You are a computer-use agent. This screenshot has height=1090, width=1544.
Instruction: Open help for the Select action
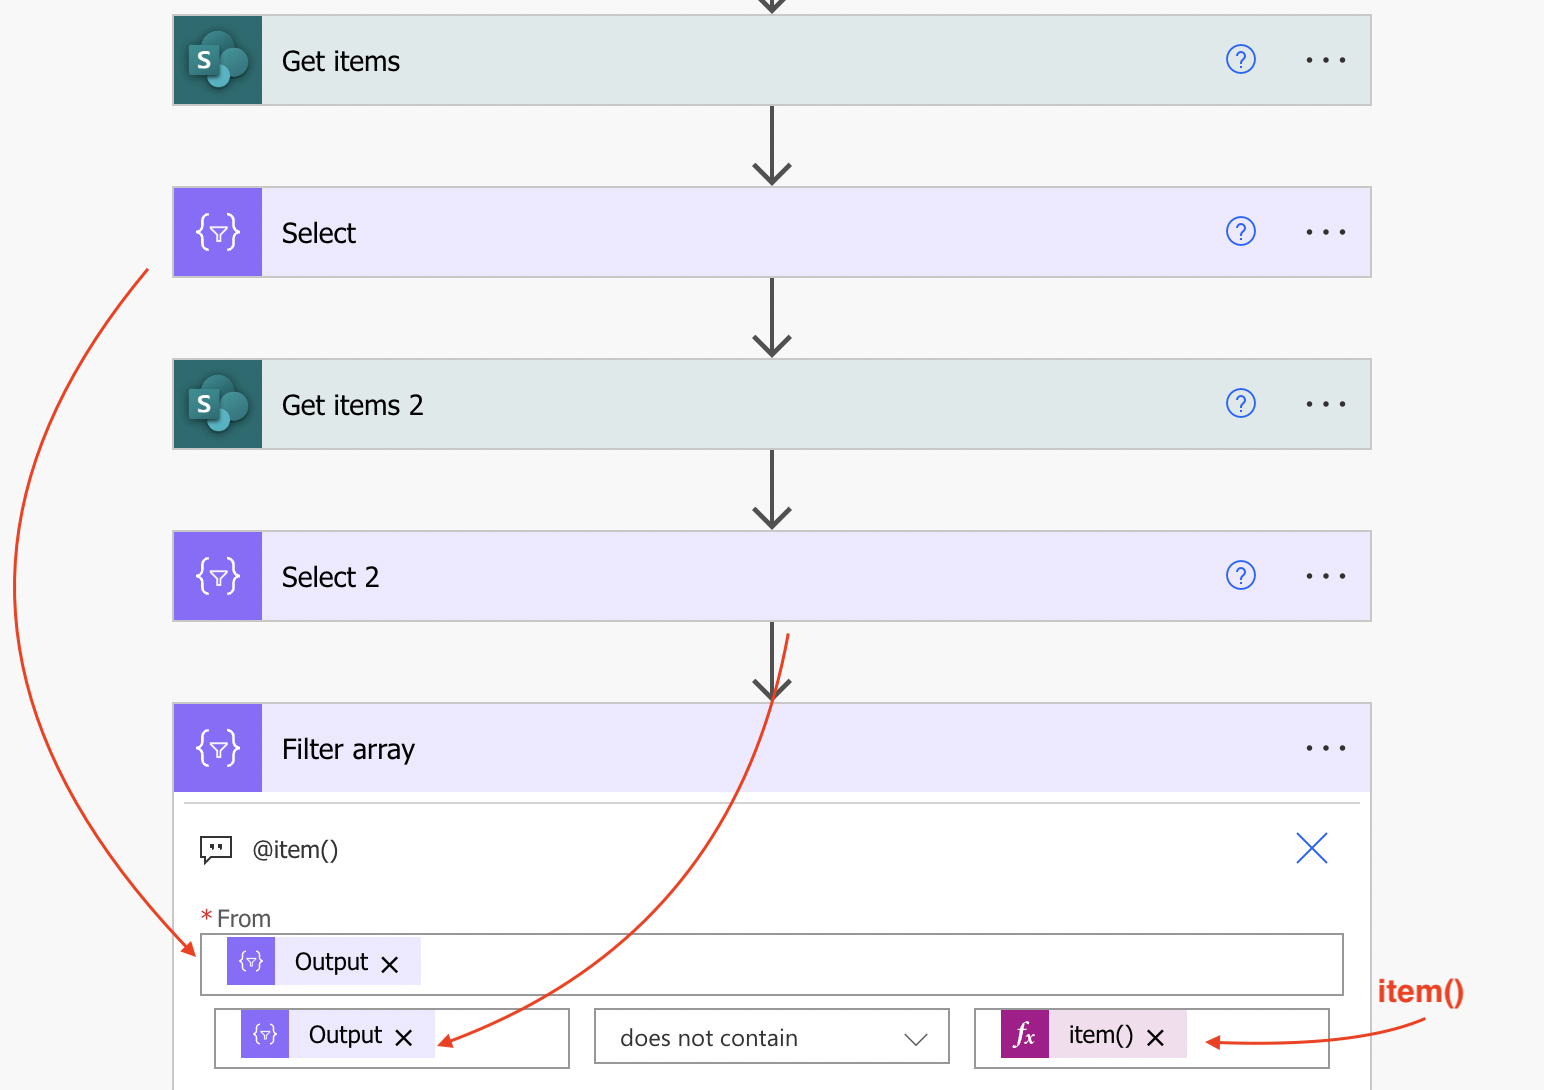(x=1240, y=232)
